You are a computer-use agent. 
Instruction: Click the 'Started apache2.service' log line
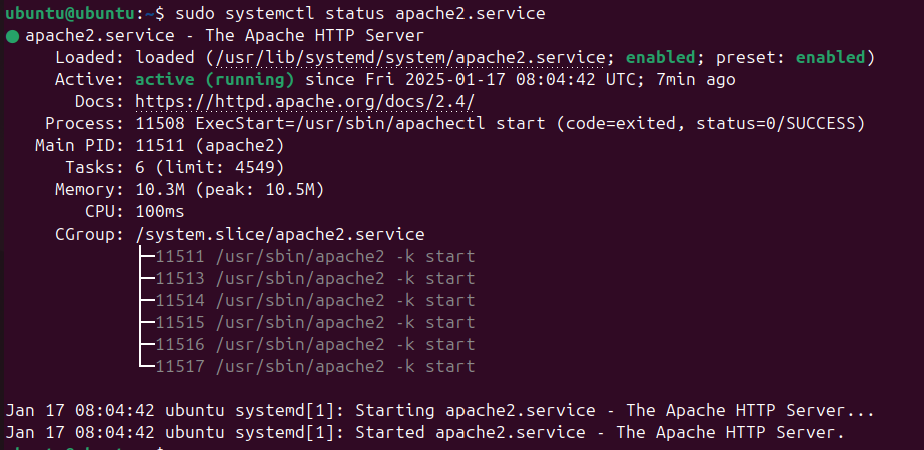tap(425, 433)
